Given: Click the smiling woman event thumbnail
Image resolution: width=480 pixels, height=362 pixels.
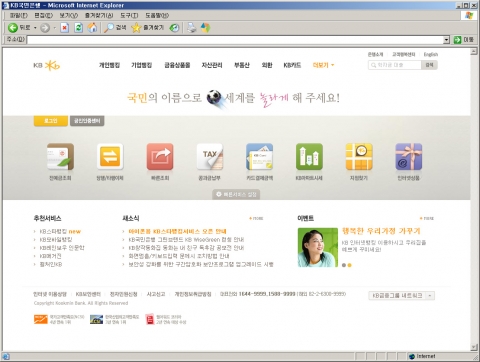Looking at the screenshot, I should pyautogui.click(x=318, y=247).
